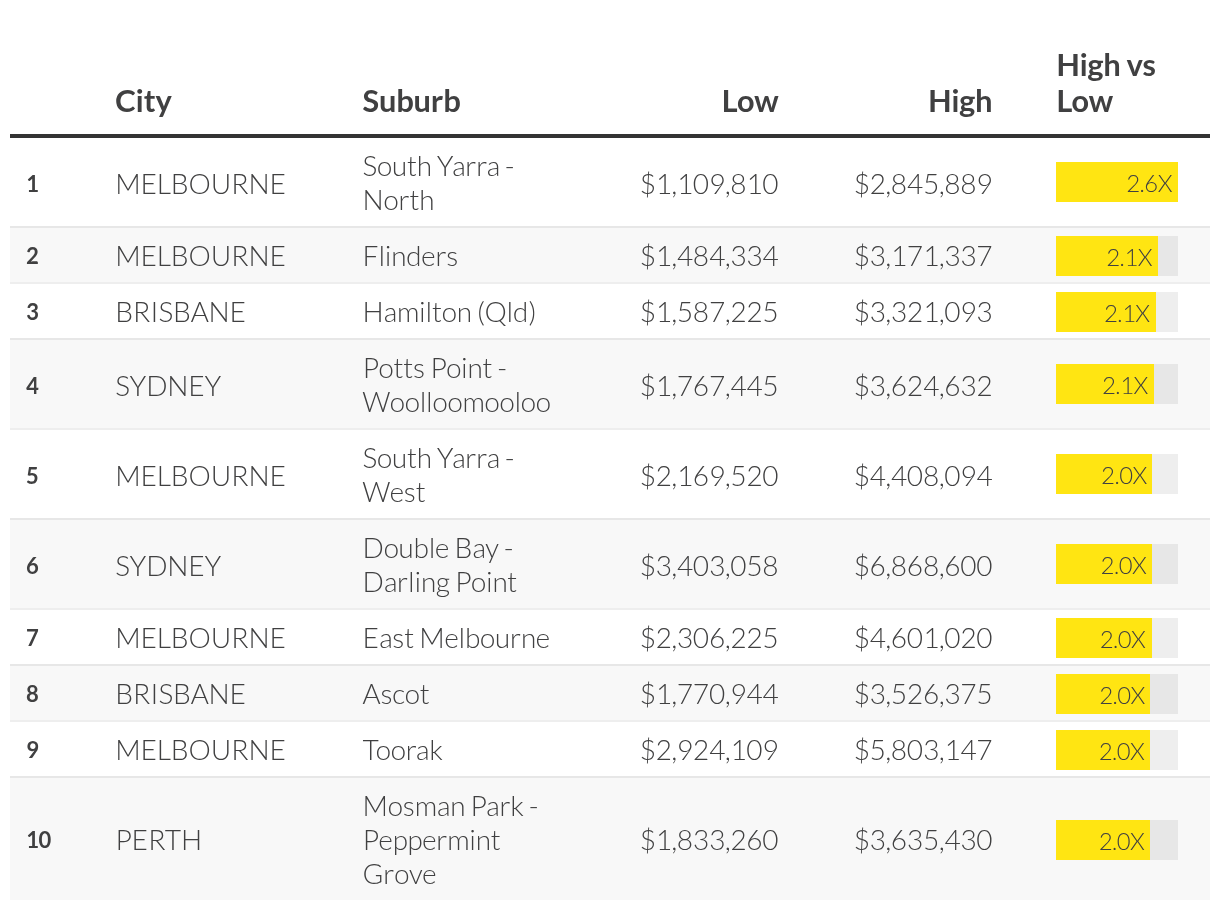The width and height of the screenshot is (1220, 910).
Task: Click the $6,868,600 high price value
Action: 923,566
